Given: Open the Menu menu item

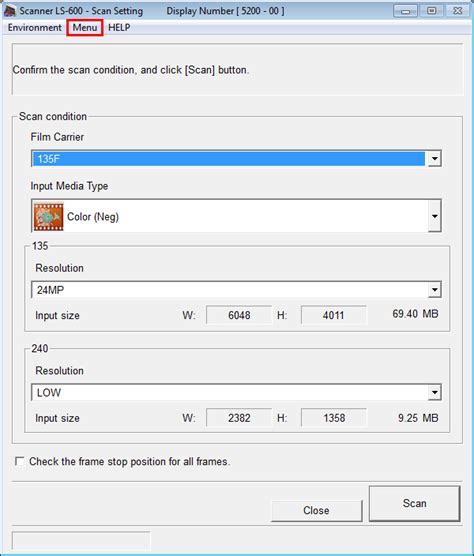Looking at the screenshot, I should (85, 27).
